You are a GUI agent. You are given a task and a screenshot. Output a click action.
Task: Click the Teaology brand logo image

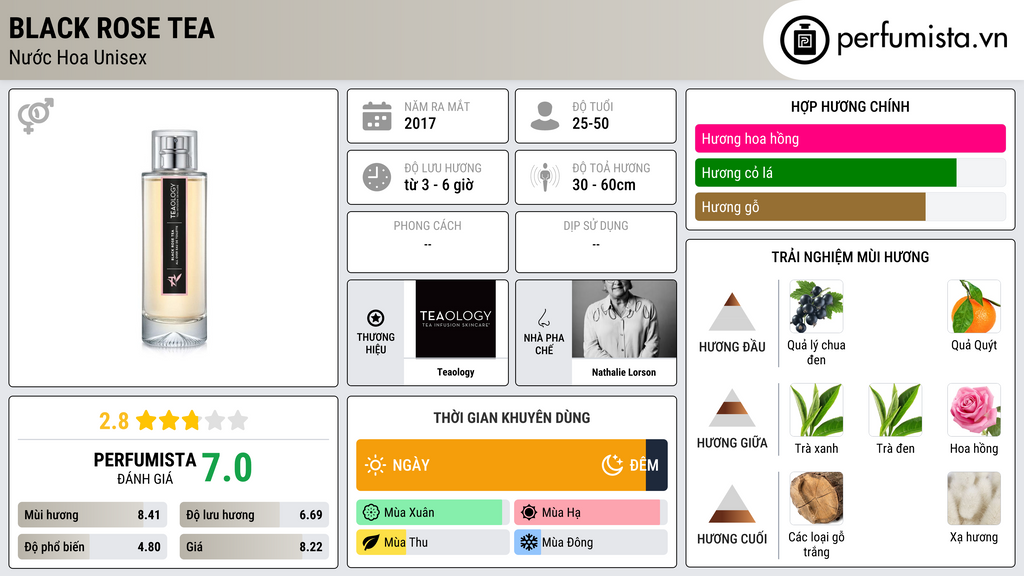tap(456, 319)
